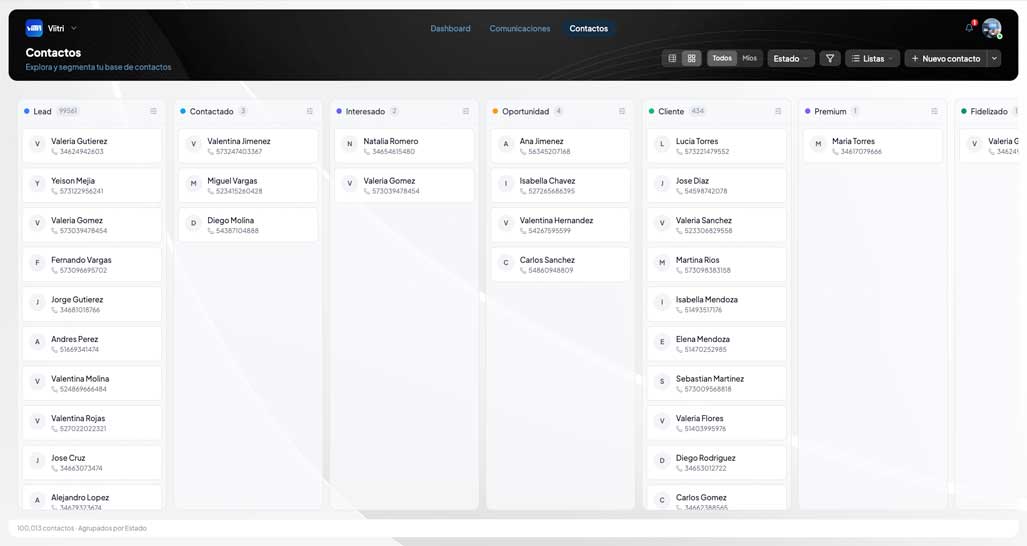Select the Mios contacts toggle
The image size is (1027, 546).
749,58
